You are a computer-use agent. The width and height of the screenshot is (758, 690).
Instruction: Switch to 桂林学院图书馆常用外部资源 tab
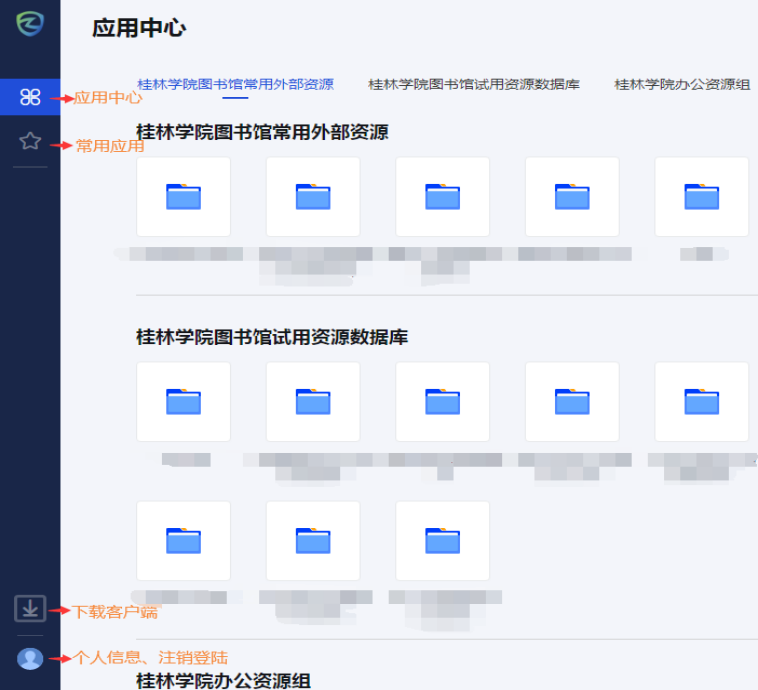click(235, 85)
